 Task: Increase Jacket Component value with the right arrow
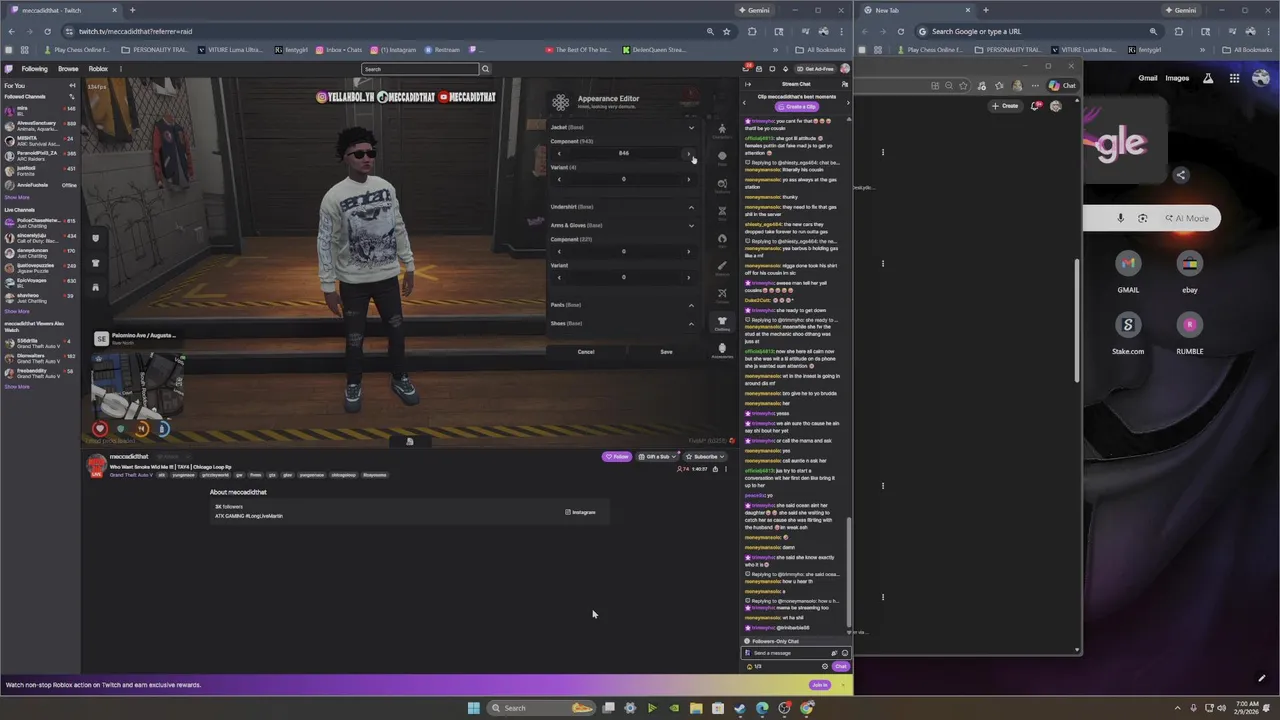coord(688,153)
